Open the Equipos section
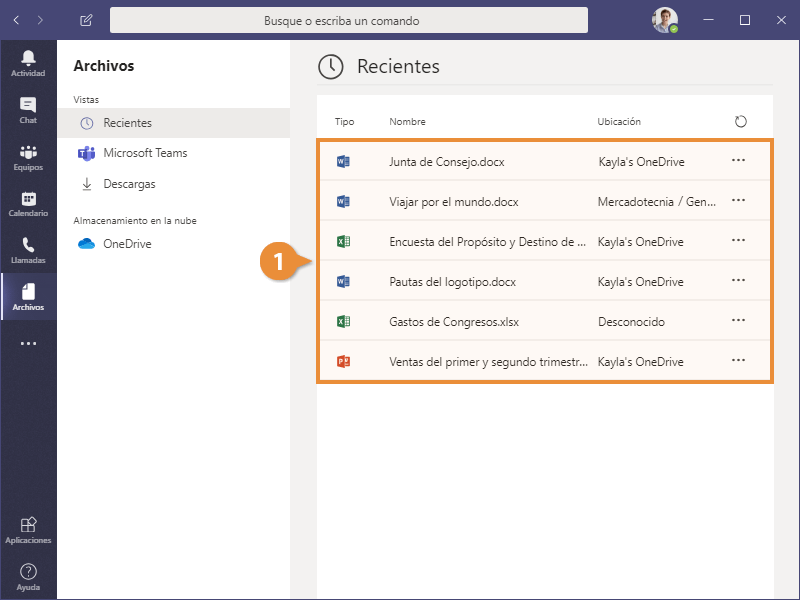The height and width of the screenshot is (600, 800). (x=29, y=155)
